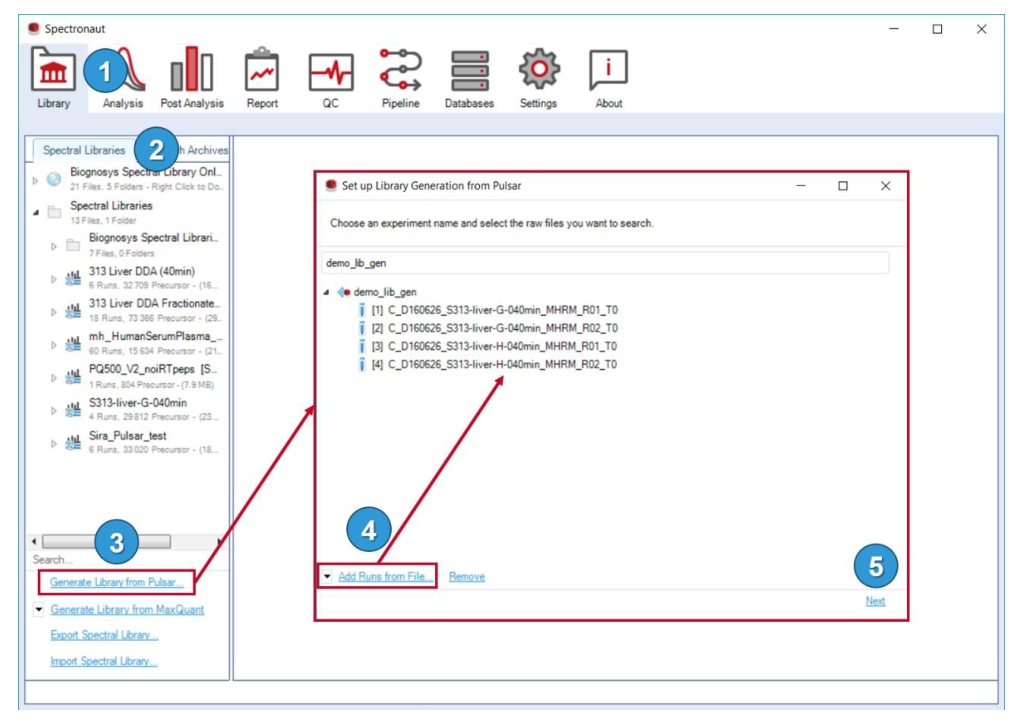The height and width of the screenshot is (724, 1023).
Task: Click Generate Library from MaxQuant link
Action: pos(127,610)
